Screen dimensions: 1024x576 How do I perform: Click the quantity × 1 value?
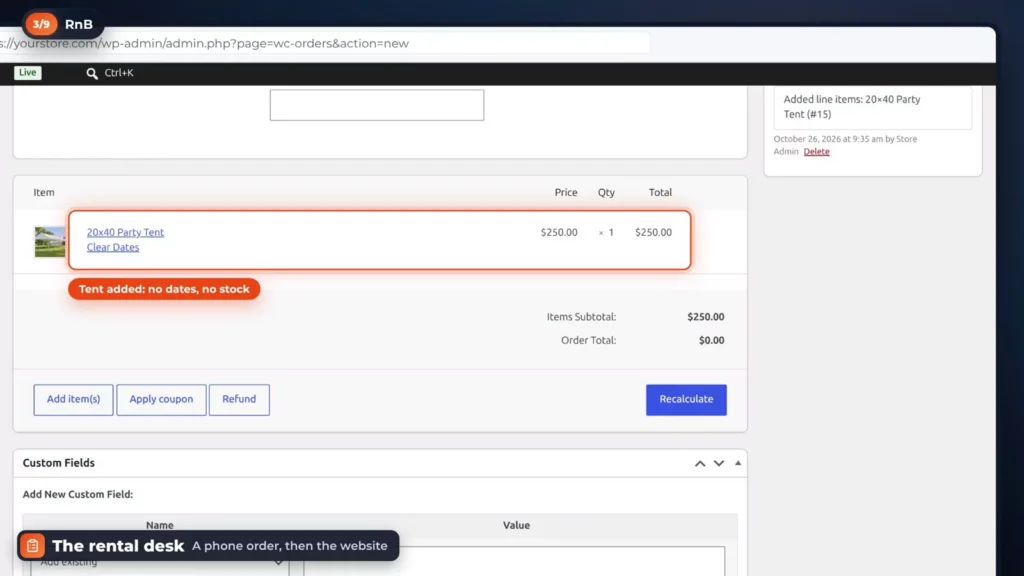[606, 232]
